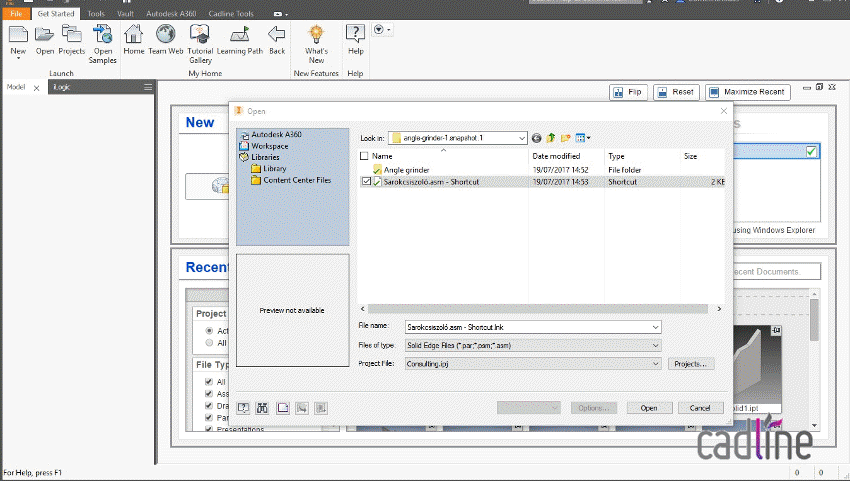Click the Open icon in Launch panel

click(44, 35)
